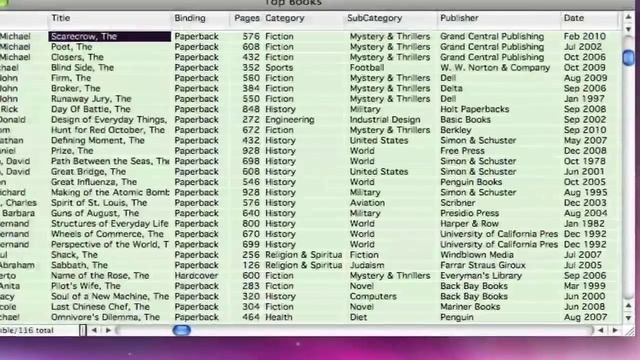Select the 'Closers, The' title cell
This screenshot has width=640, height=360.
(x=109, y=57)
